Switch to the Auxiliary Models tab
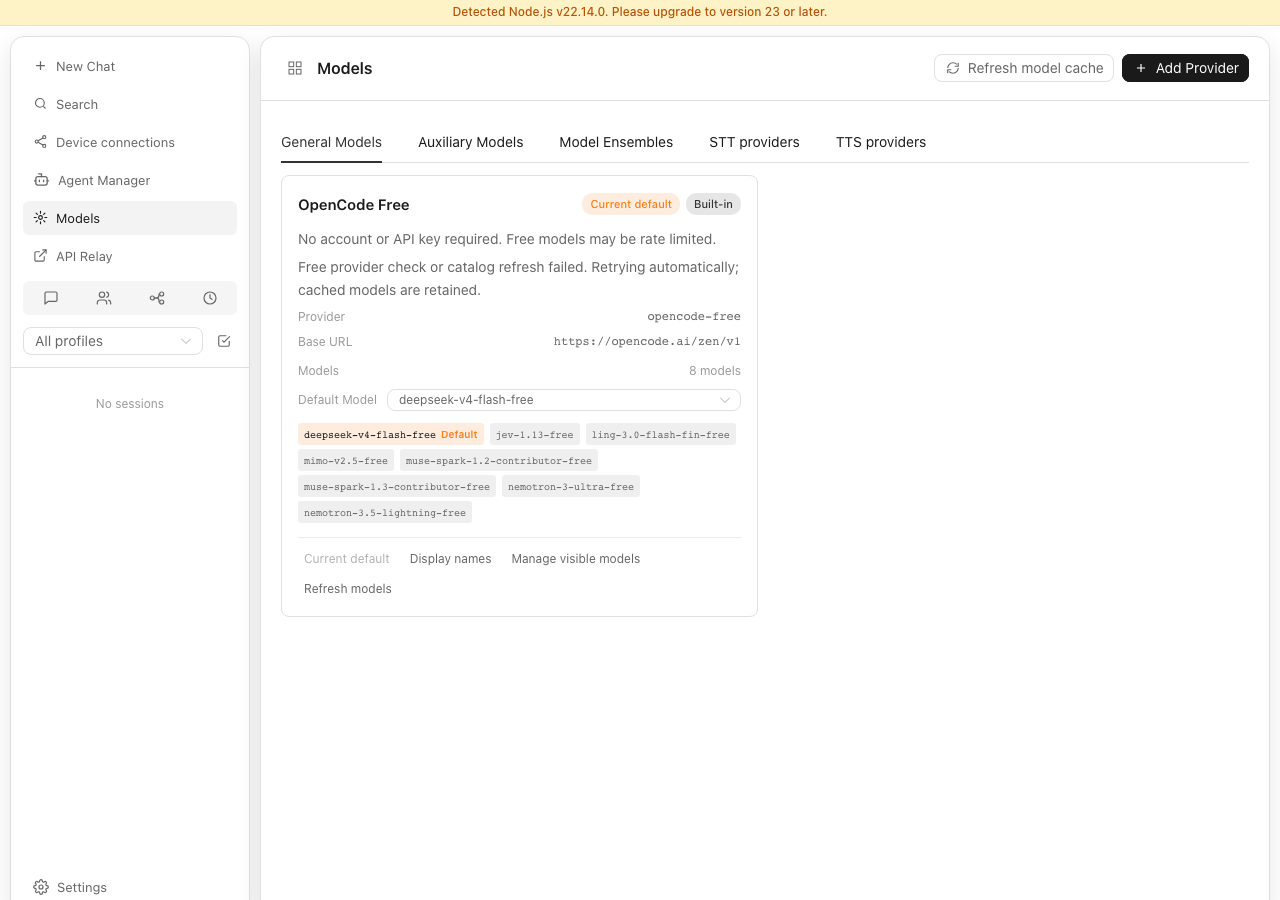The image size is (1280, 900). tap(471, 142)
